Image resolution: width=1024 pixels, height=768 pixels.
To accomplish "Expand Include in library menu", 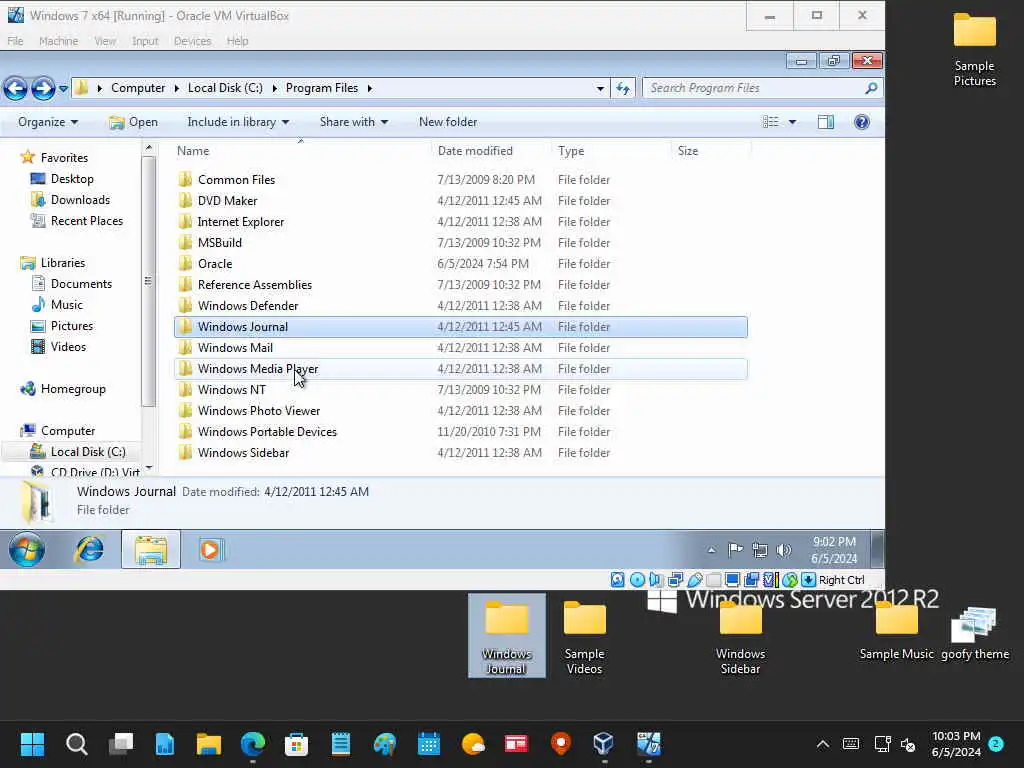I will (x=238, y=122).
